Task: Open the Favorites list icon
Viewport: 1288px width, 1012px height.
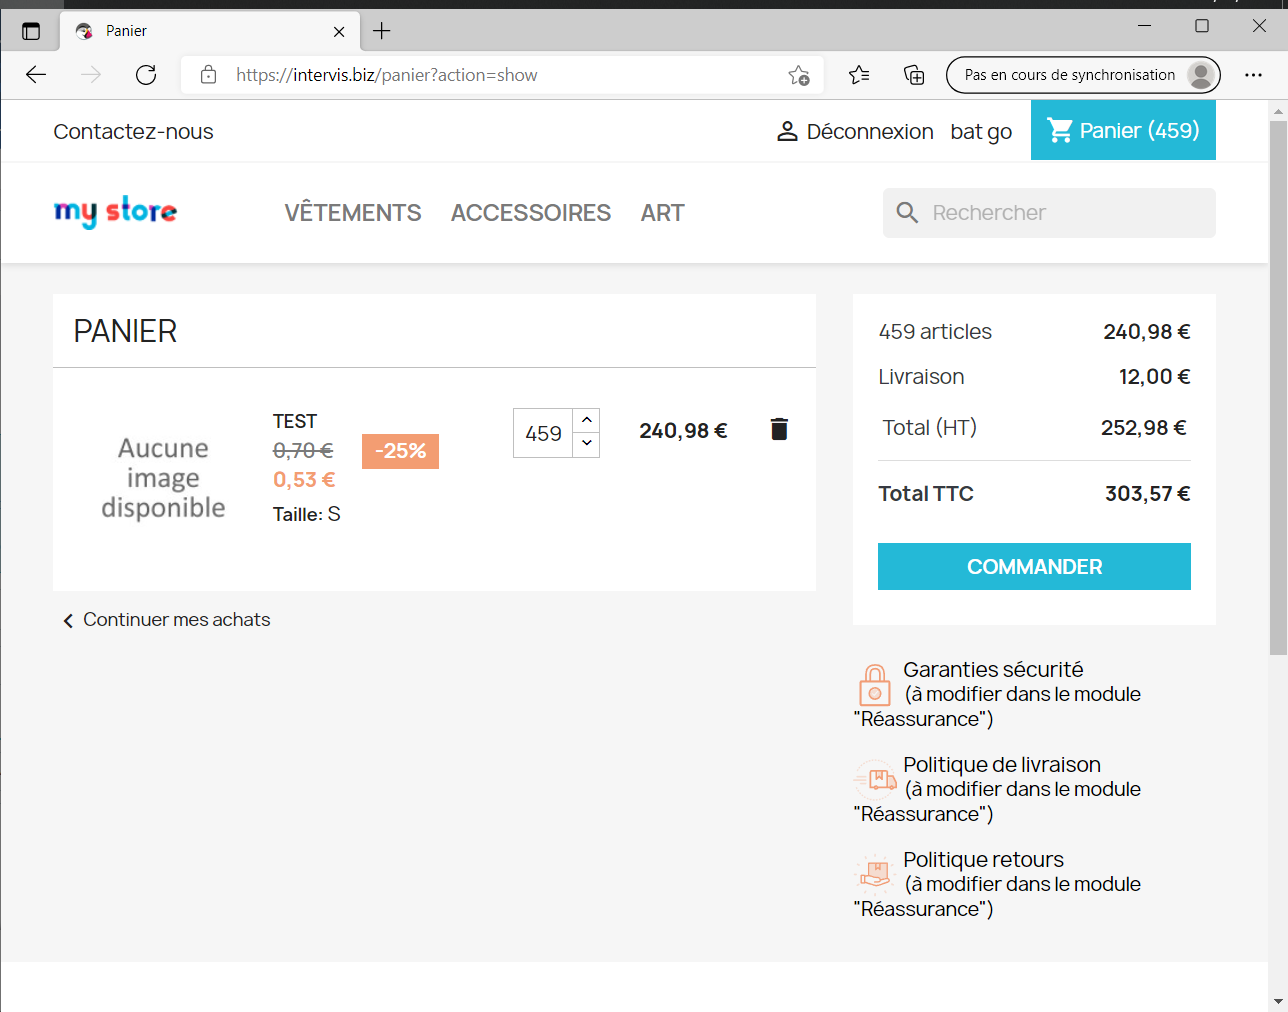Action: pos(859,75)
